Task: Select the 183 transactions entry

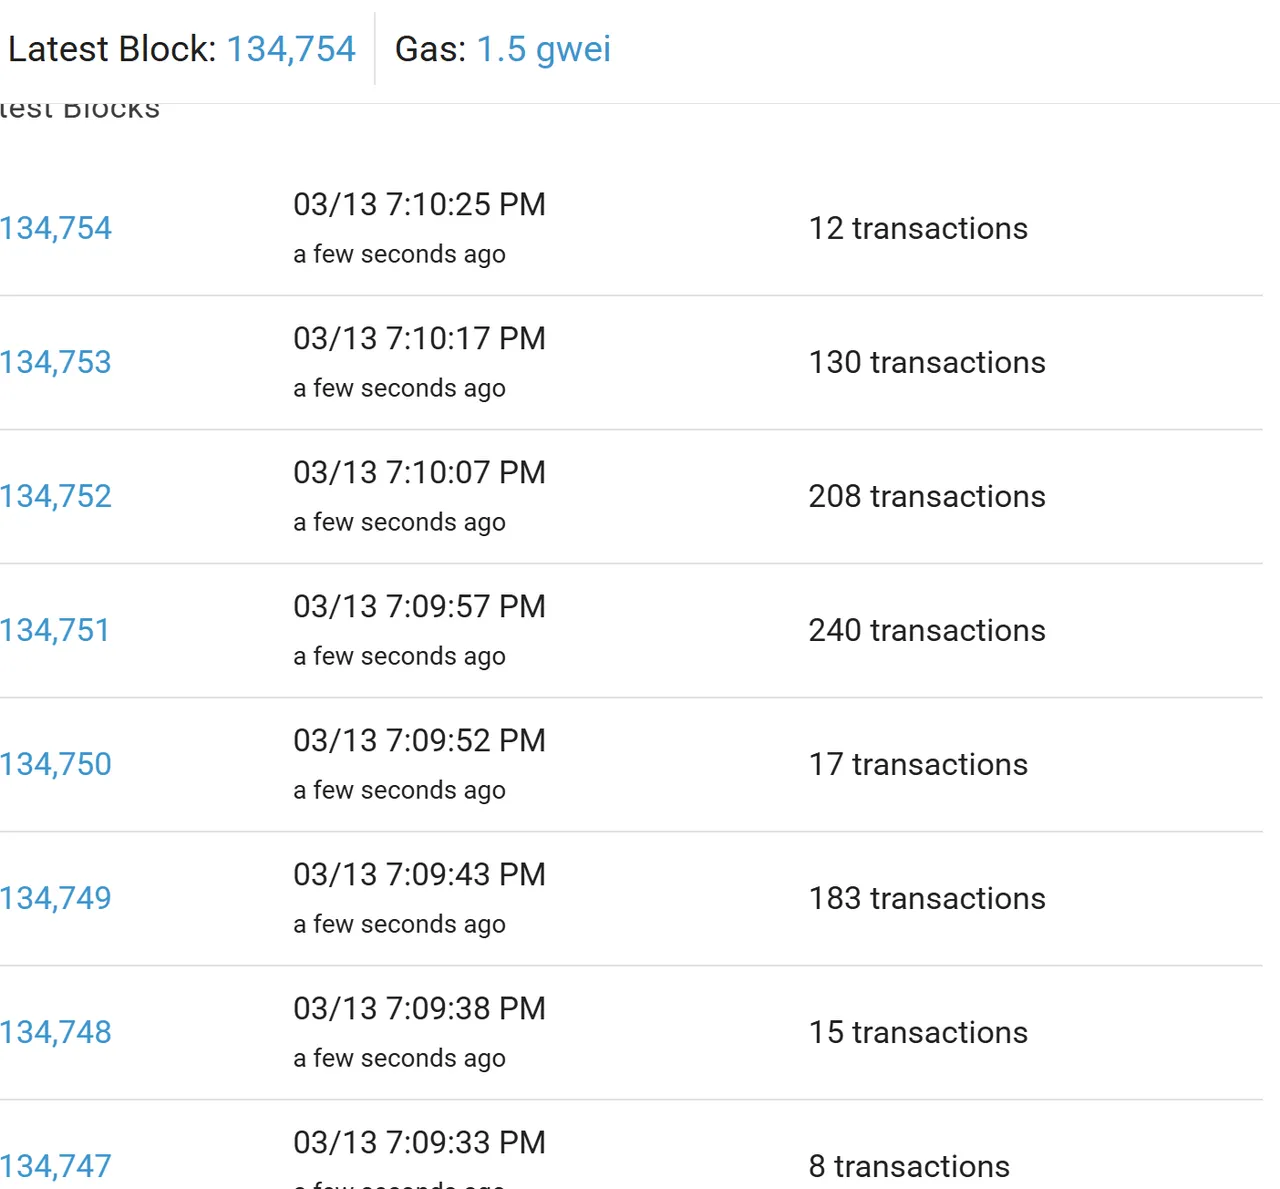Action: tap(927, 898)
